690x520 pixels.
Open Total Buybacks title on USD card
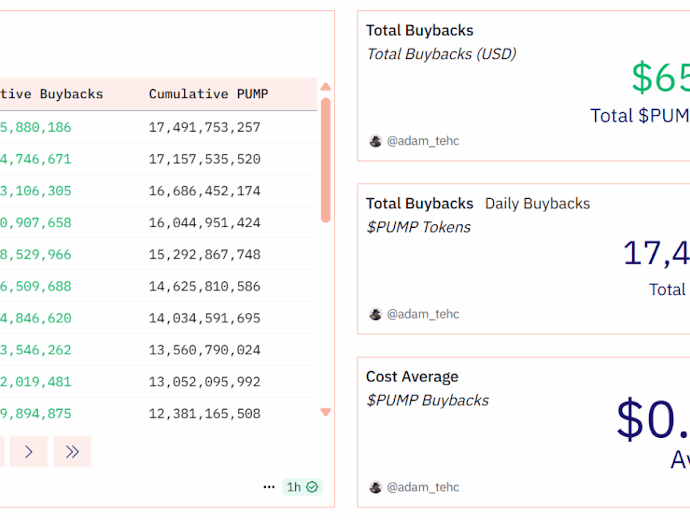click(420, 30)
